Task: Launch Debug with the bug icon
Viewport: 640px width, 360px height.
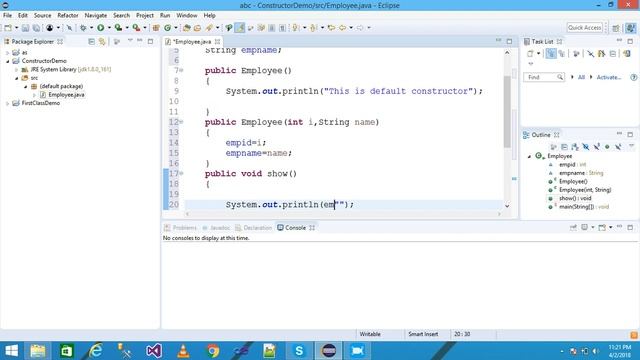Action: 83,28
